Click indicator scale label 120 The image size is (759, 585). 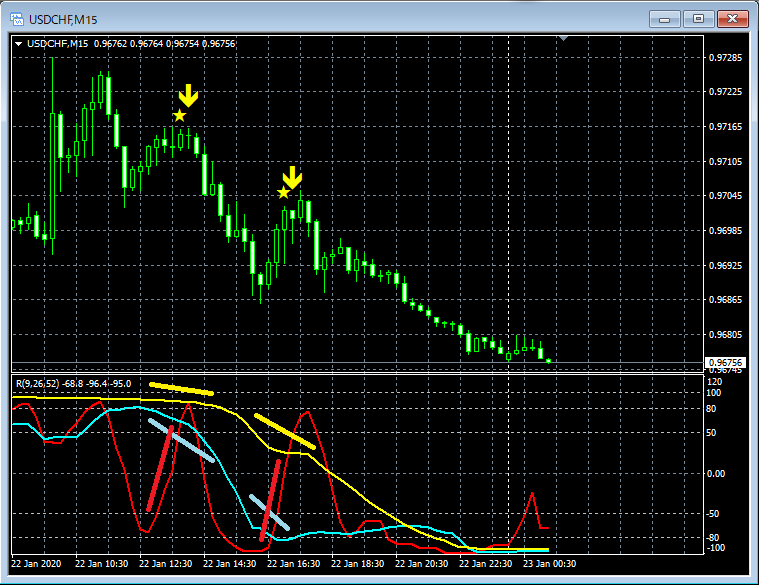pos(714,382)
